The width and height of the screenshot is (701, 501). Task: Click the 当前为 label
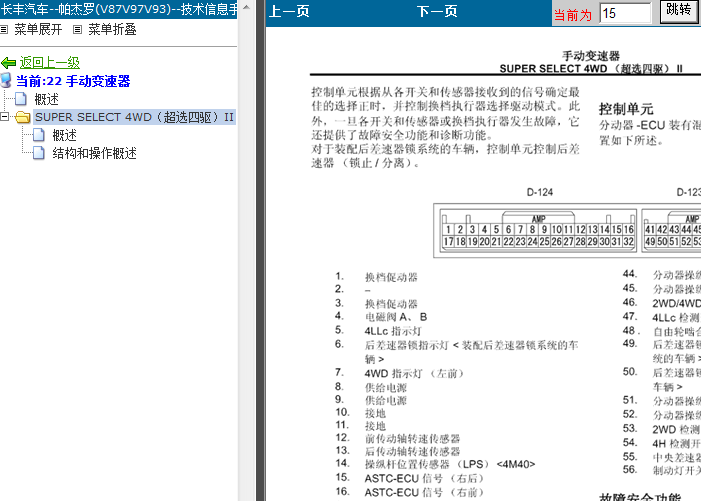coord(573,15)
